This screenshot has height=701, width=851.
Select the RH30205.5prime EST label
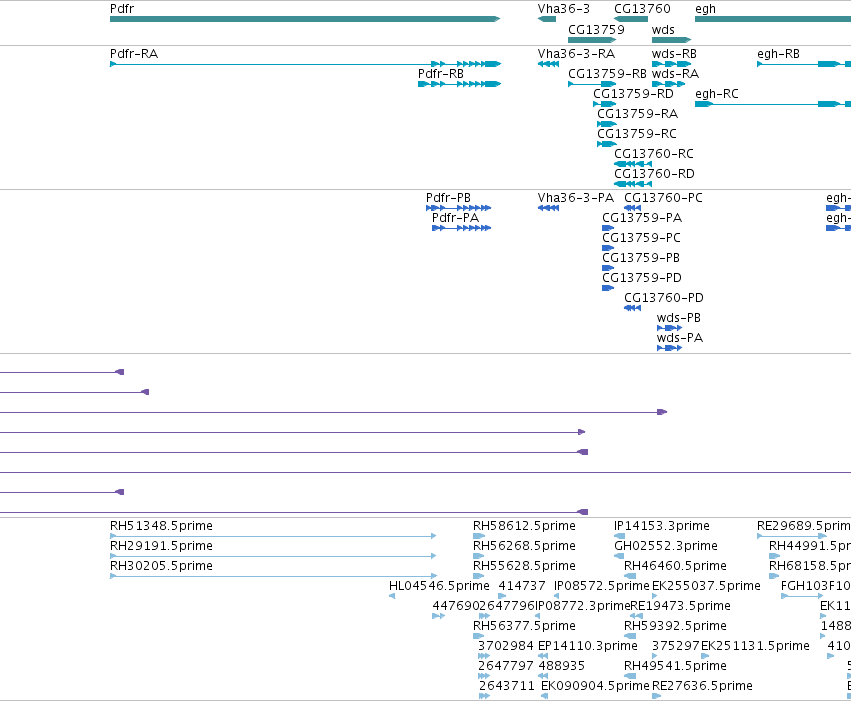coord(161,566)
